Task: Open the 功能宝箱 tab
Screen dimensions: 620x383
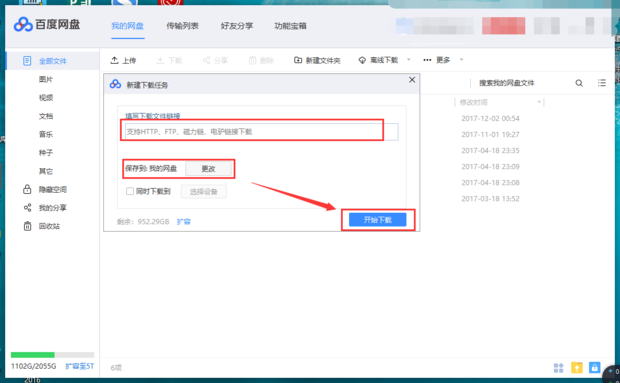Action: pos(291,26)
